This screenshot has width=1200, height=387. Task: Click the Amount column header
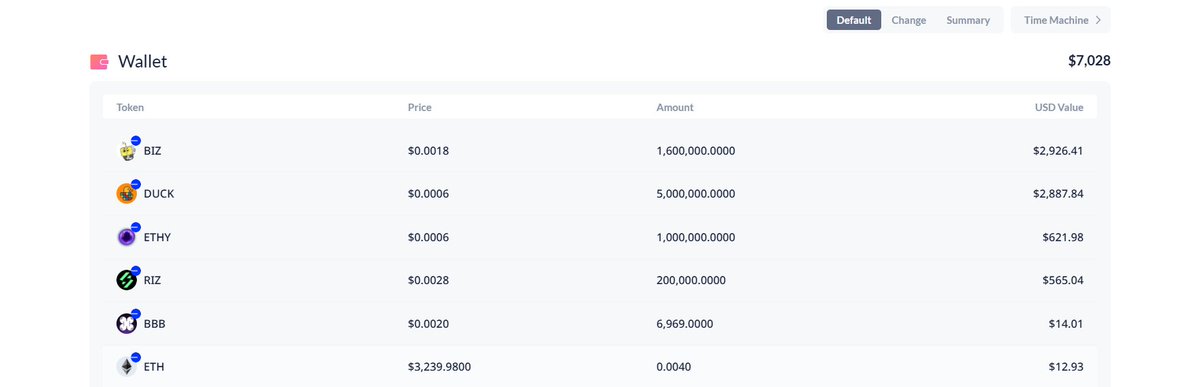coord(674,107)
